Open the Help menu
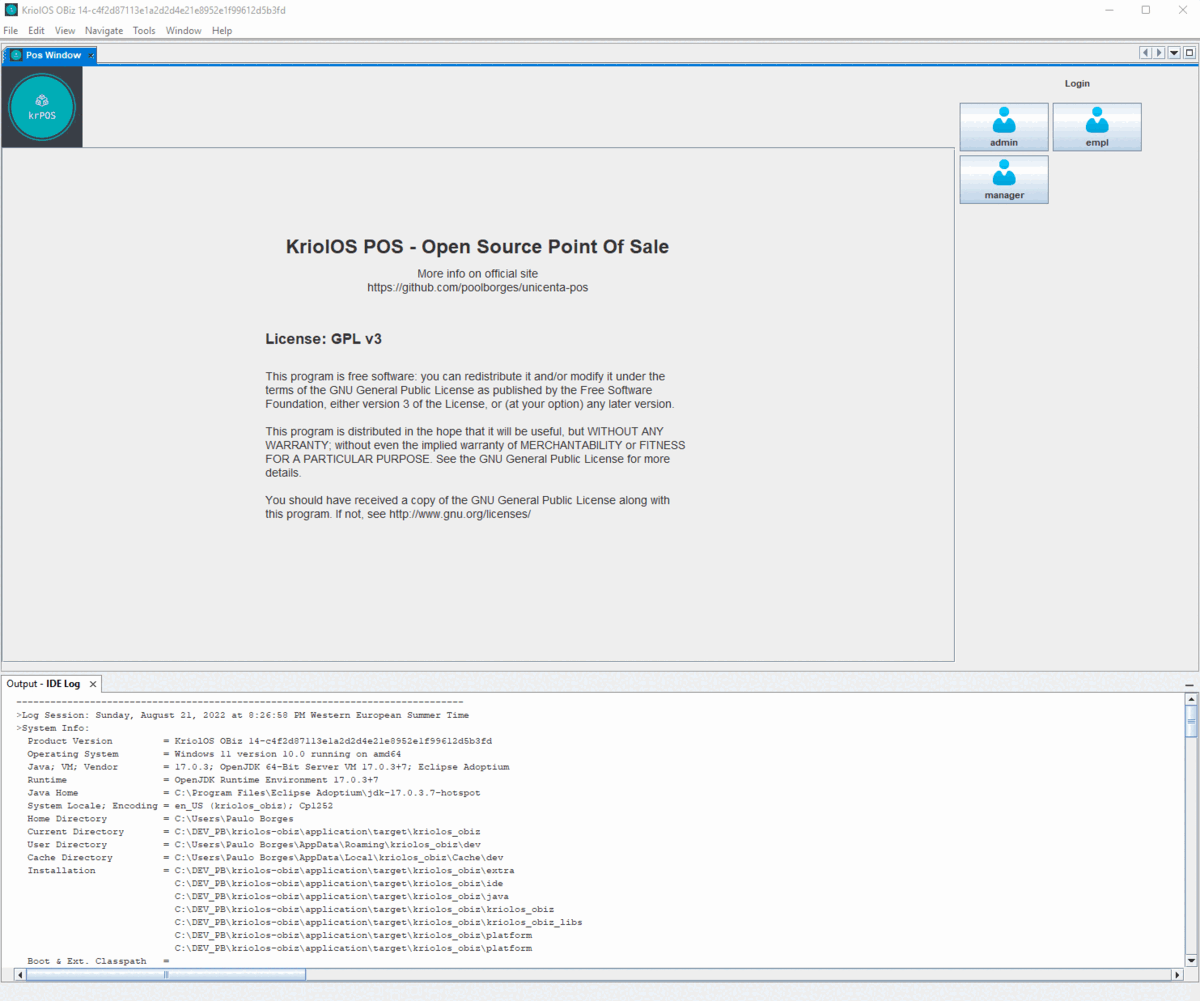 click(222, 30)
